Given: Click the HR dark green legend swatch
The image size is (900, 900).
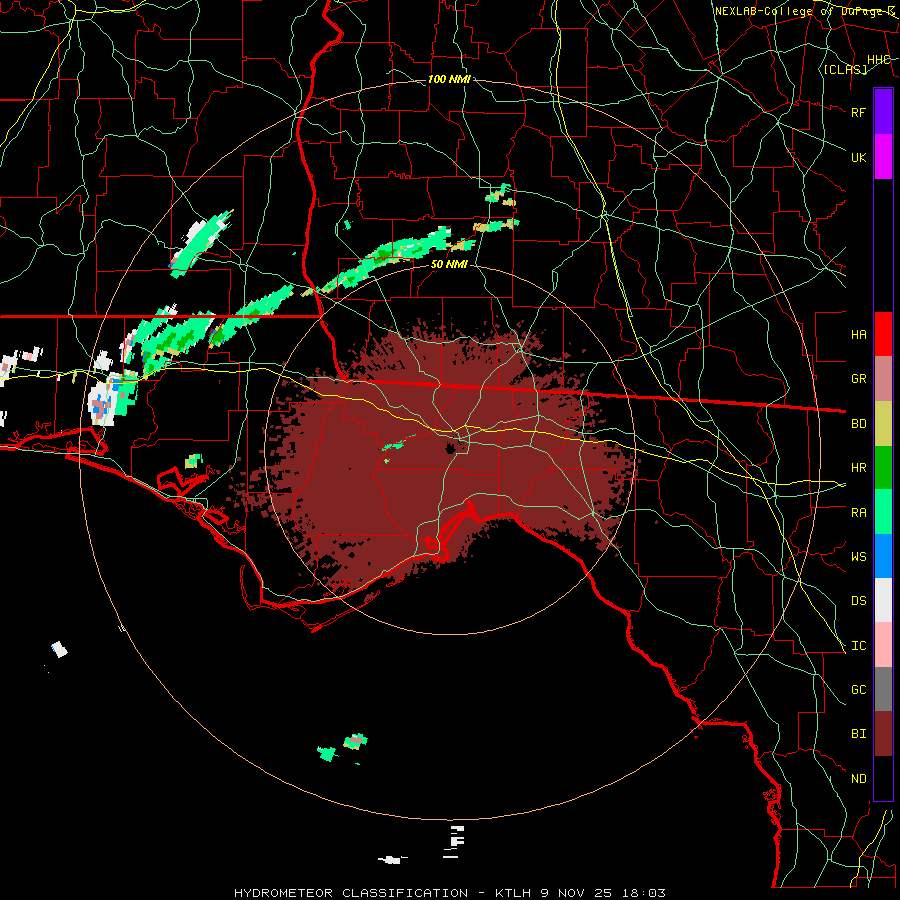Looking at the screenshot, I should tap(883, 468).
